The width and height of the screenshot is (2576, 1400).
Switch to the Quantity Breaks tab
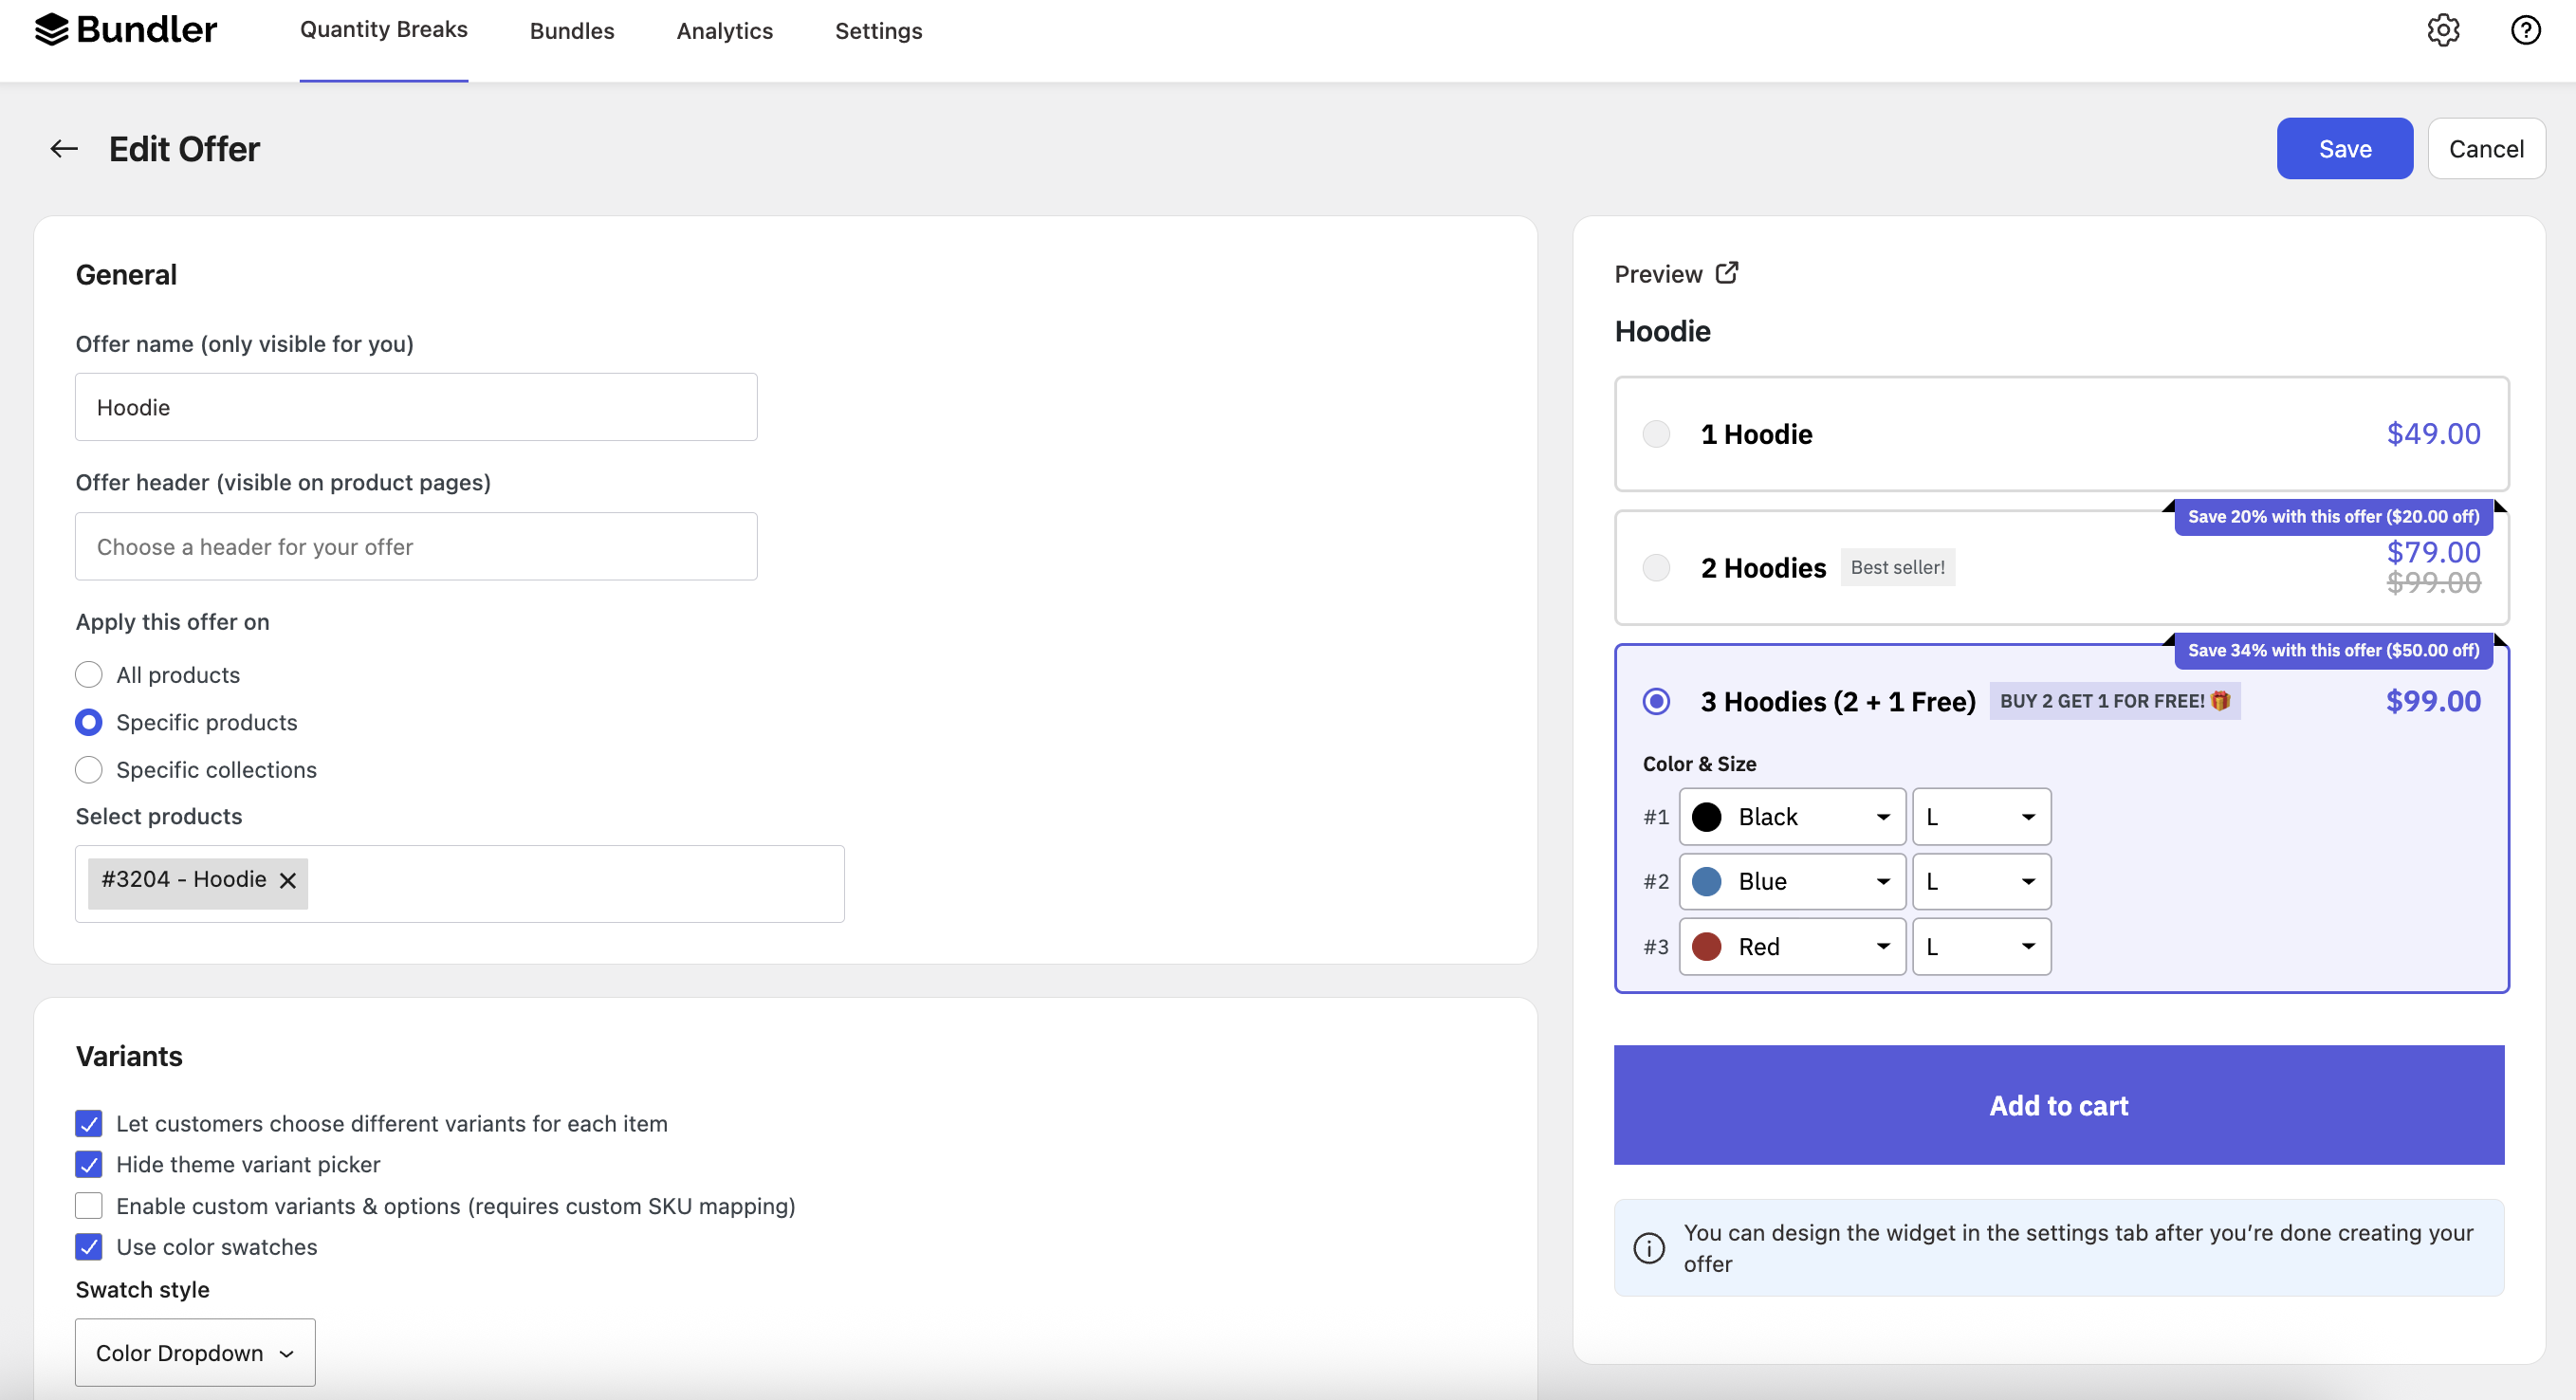384,30
